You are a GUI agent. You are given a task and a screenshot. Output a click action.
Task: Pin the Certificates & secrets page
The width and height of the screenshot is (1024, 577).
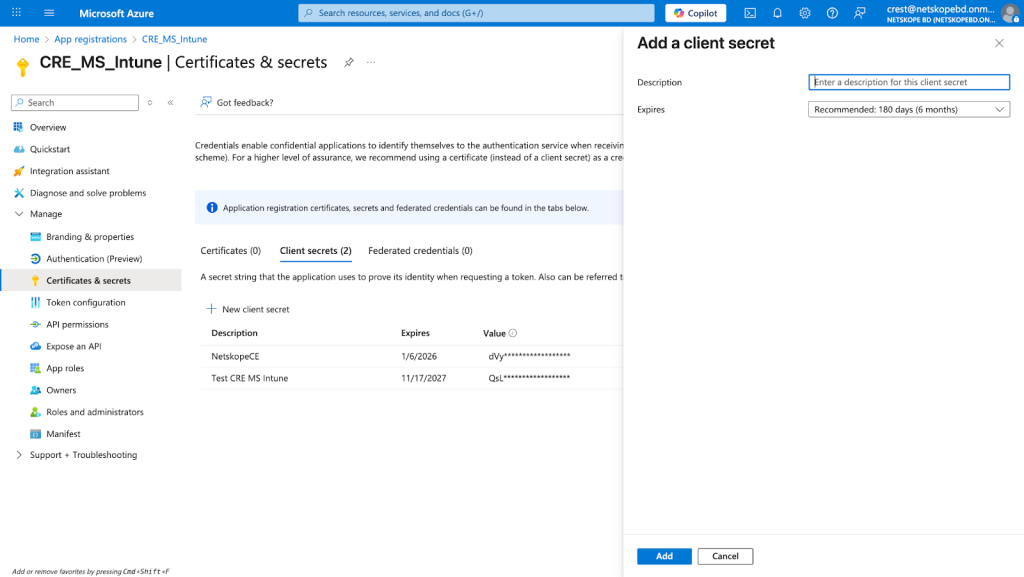pos(349,63)
